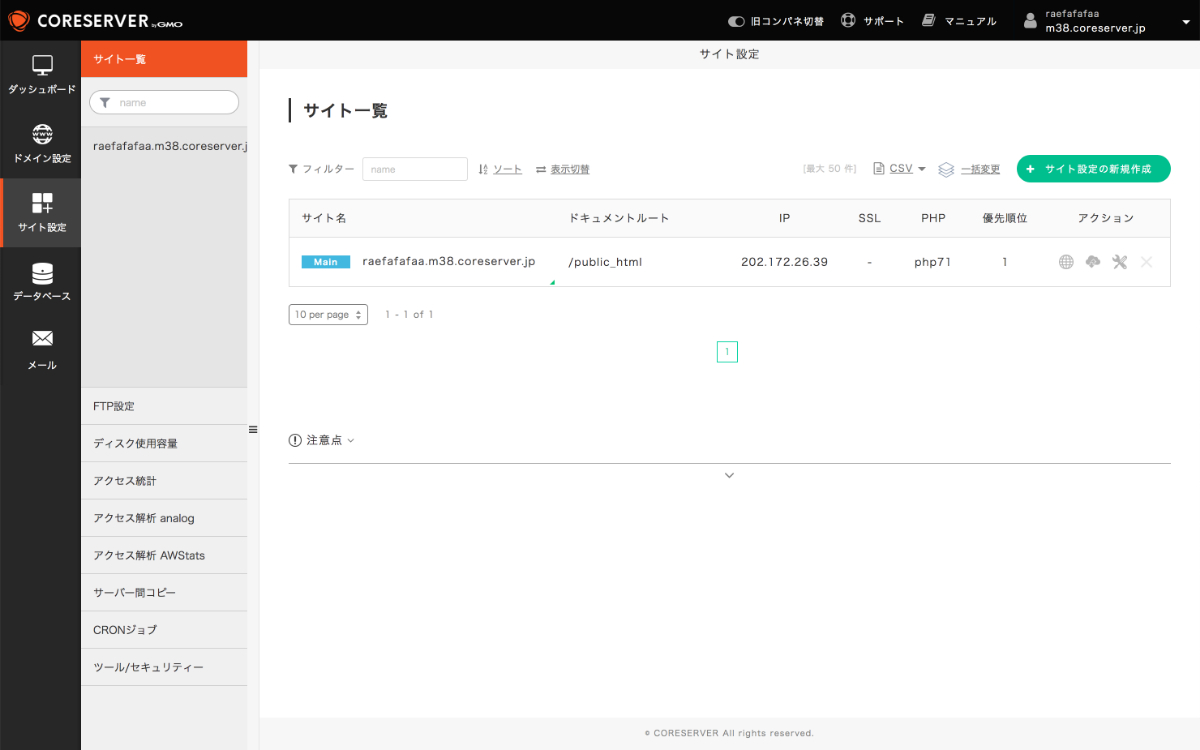The width and height of the screenshot is (1200, 750).
Task: Select FTP設定 from the side menu
Action: 114,406
